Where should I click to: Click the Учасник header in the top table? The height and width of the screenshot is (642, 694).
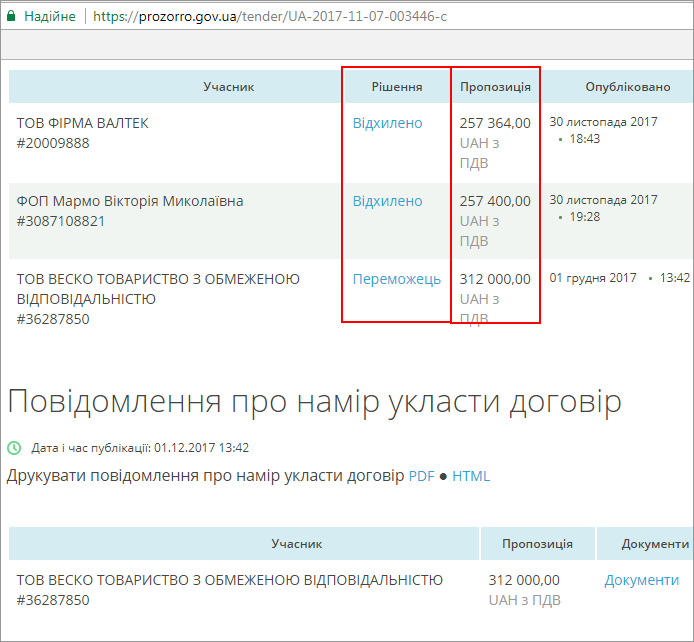229,87
